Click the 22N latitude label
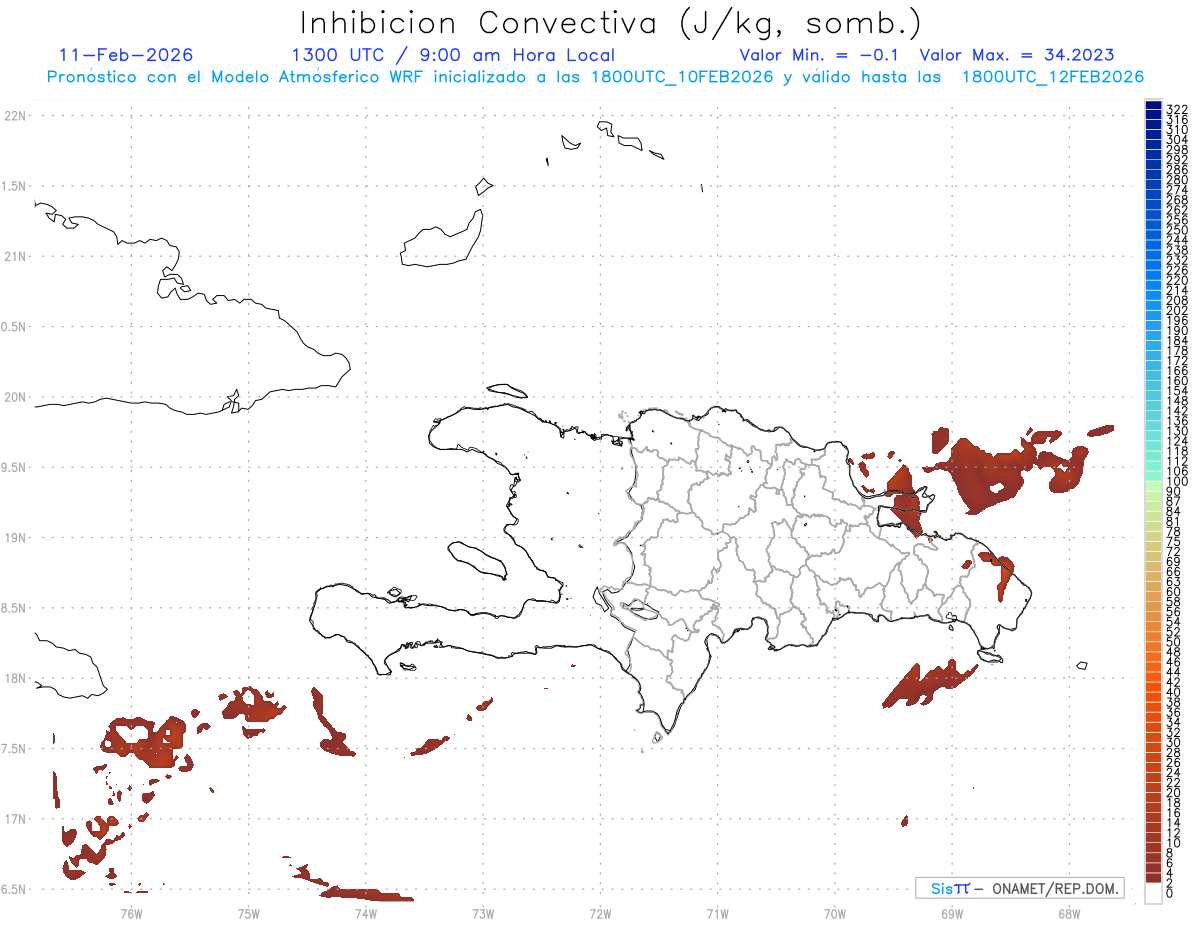The width and height of the screenshot is (1200, 927). [x=15, y=116]
